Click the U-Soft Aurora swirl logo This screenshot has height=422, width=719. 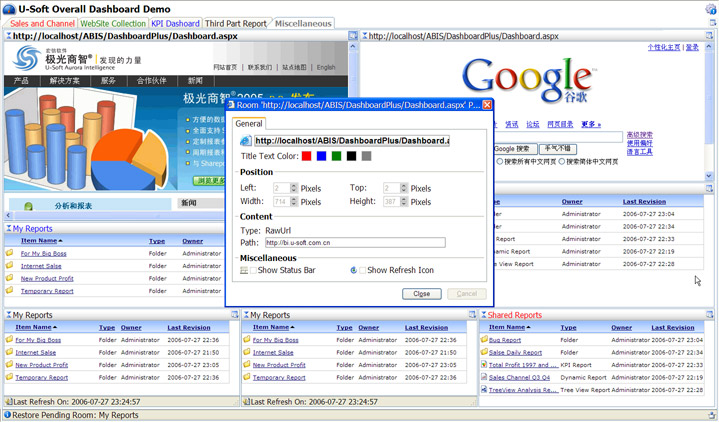tap(27, 58)
